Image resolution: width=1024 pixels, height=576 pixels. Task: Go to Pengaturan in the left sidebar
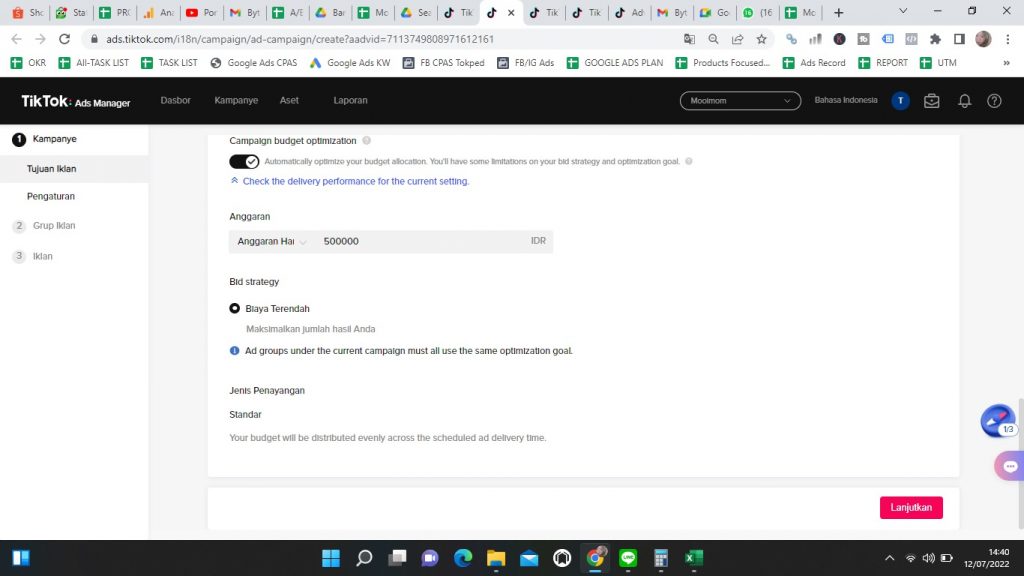click(x=51, y=197)
